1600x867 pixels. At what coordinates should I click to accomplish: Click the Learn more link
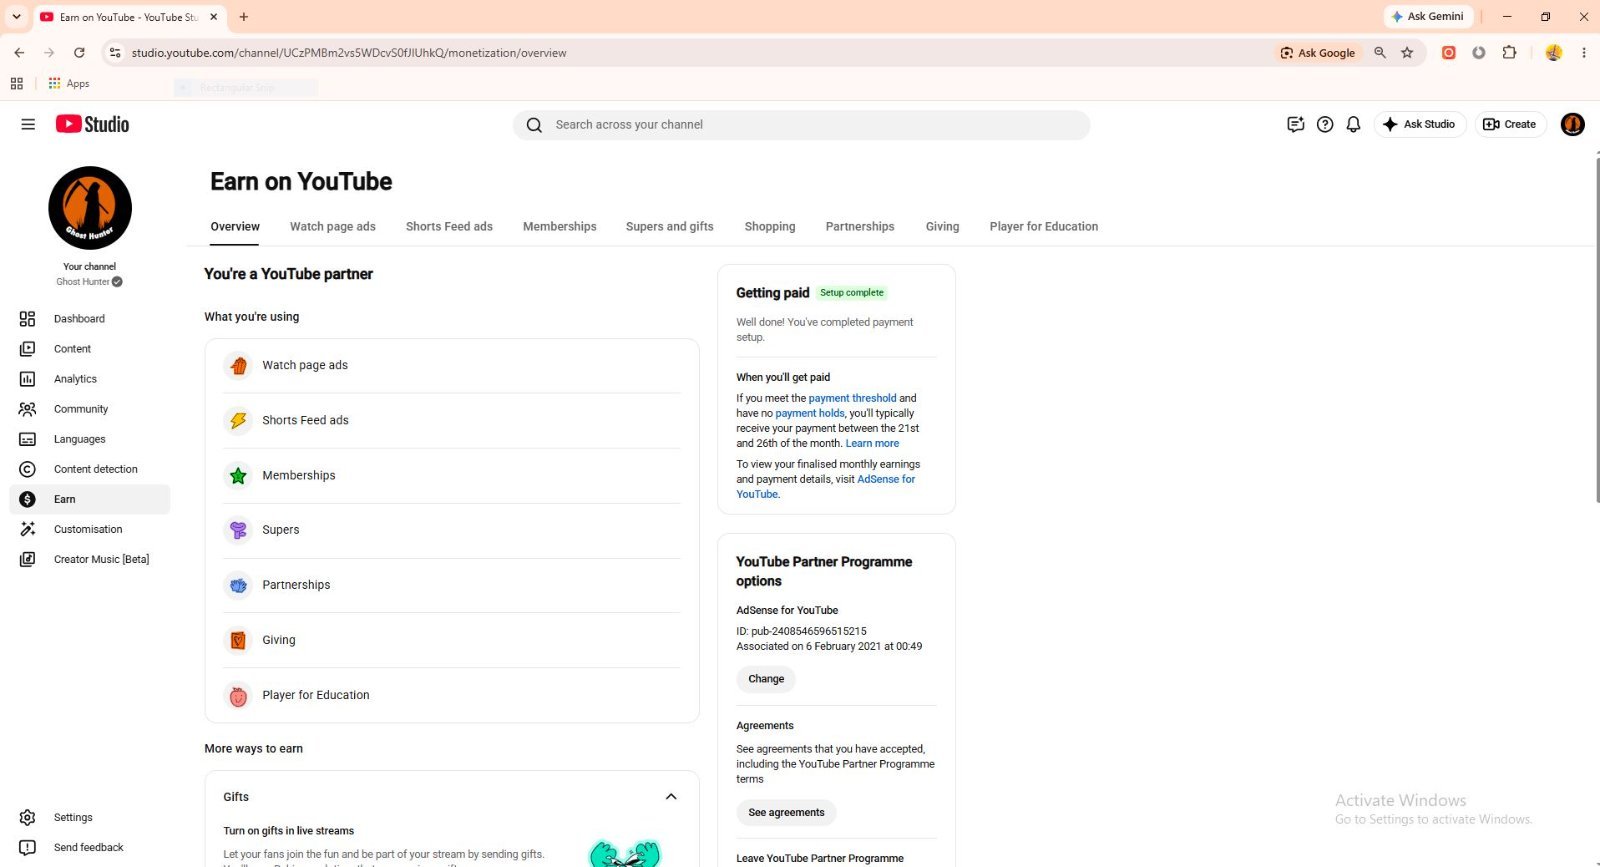point(872,443)
